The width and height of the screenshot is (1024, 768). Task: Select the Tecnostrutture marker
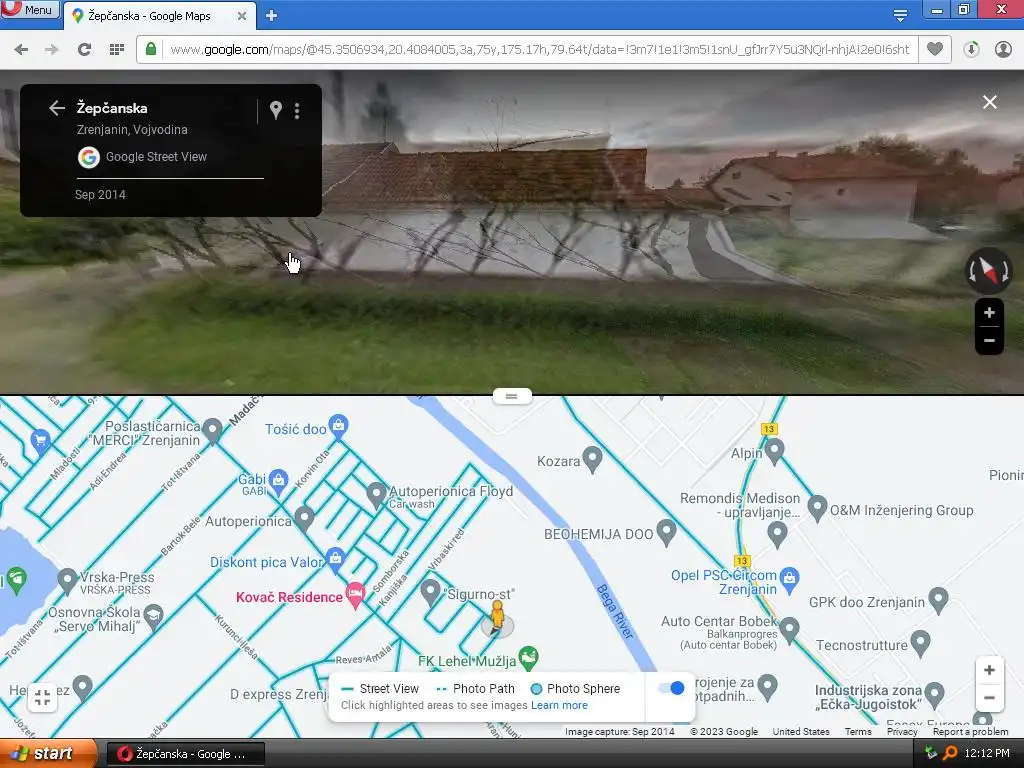point(920,643)
